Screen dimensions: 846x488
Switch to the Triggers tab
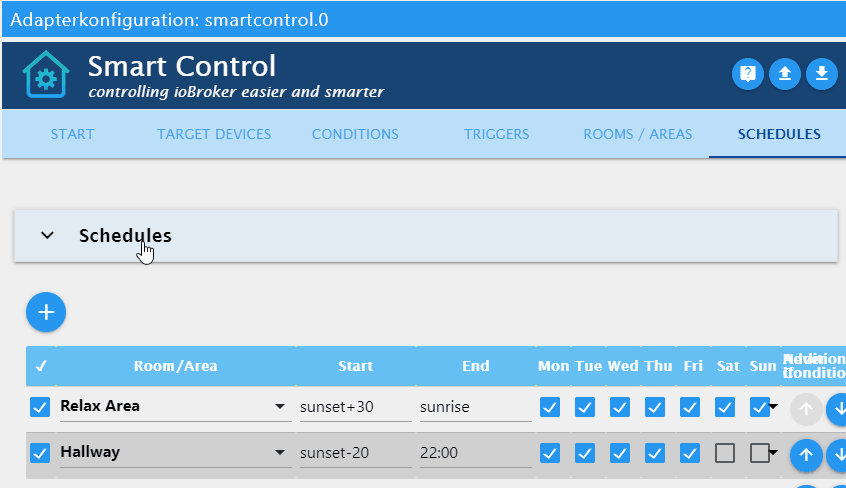(x=496, y=134)
